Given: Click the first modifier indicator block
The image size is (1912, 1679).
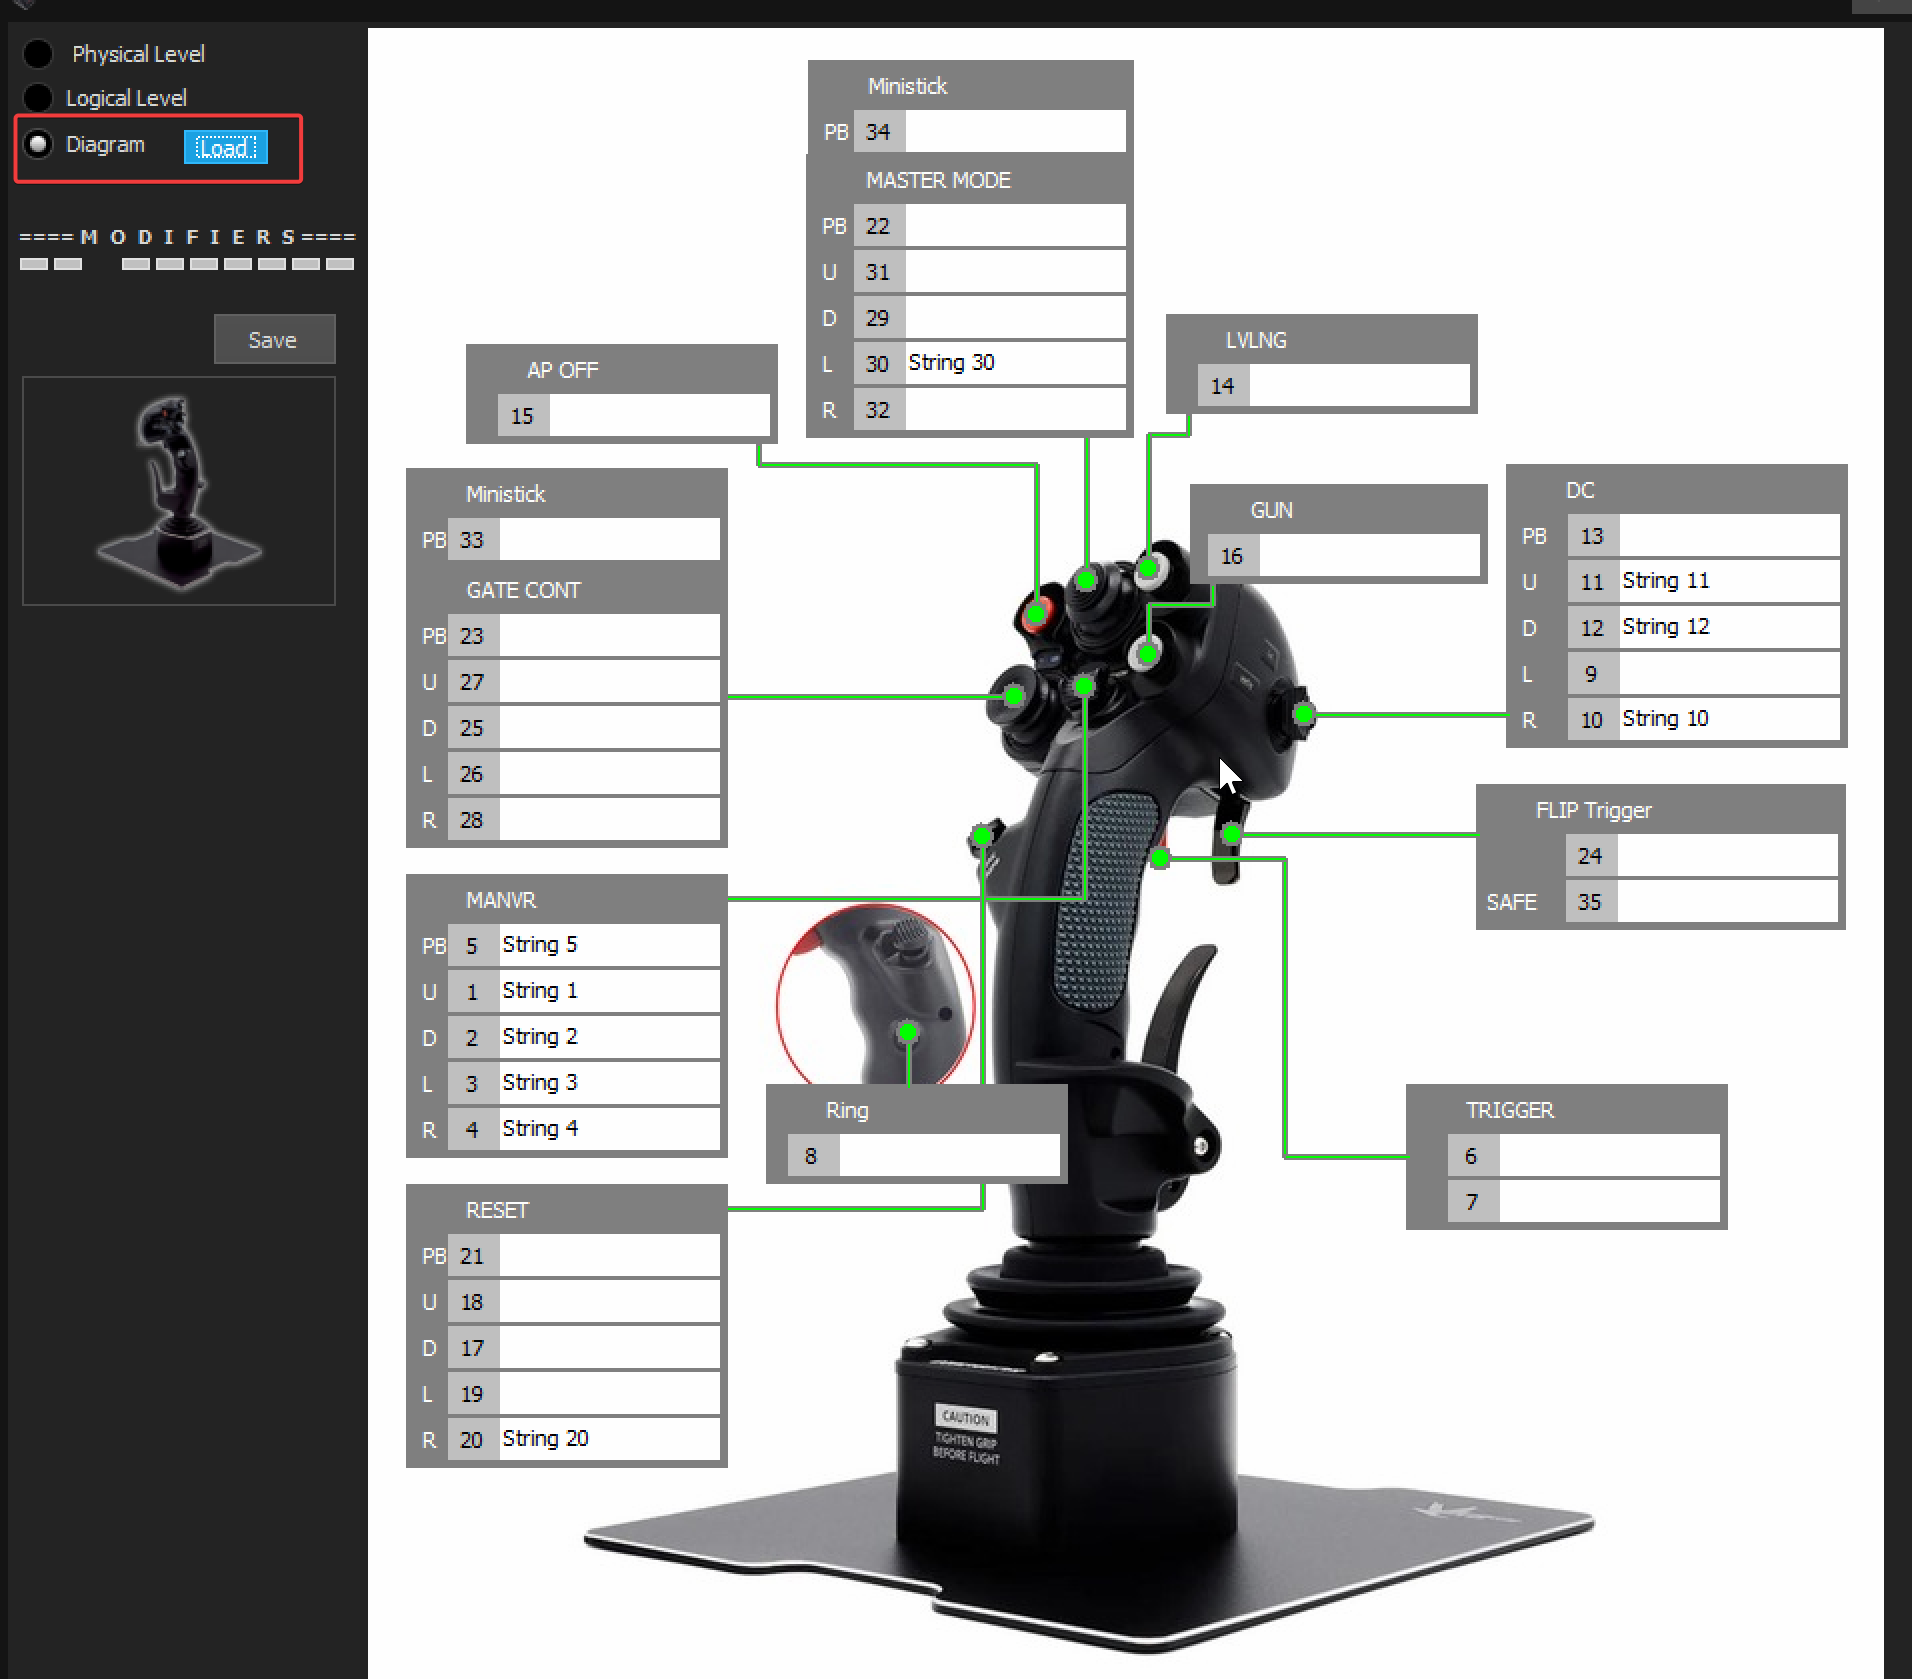Looking at the screenshot, I should (34, 264).
